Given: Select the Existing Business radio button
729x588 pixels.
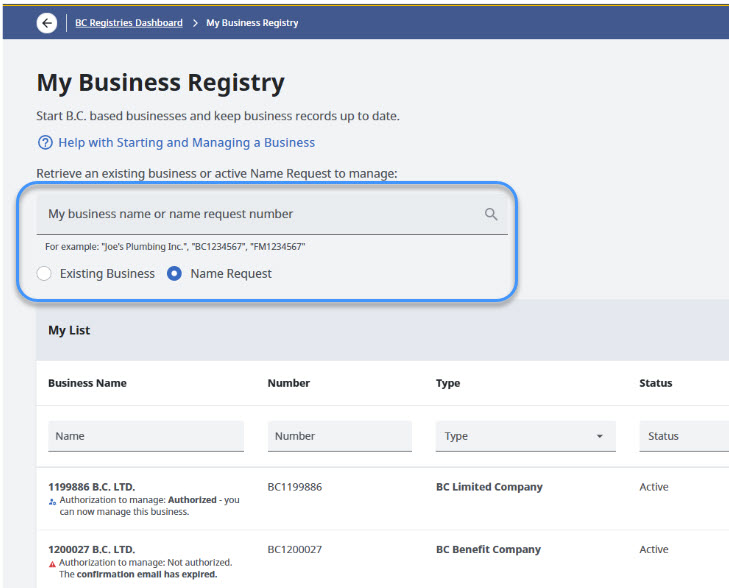Looking at the screenshot, I should (44, 273).
